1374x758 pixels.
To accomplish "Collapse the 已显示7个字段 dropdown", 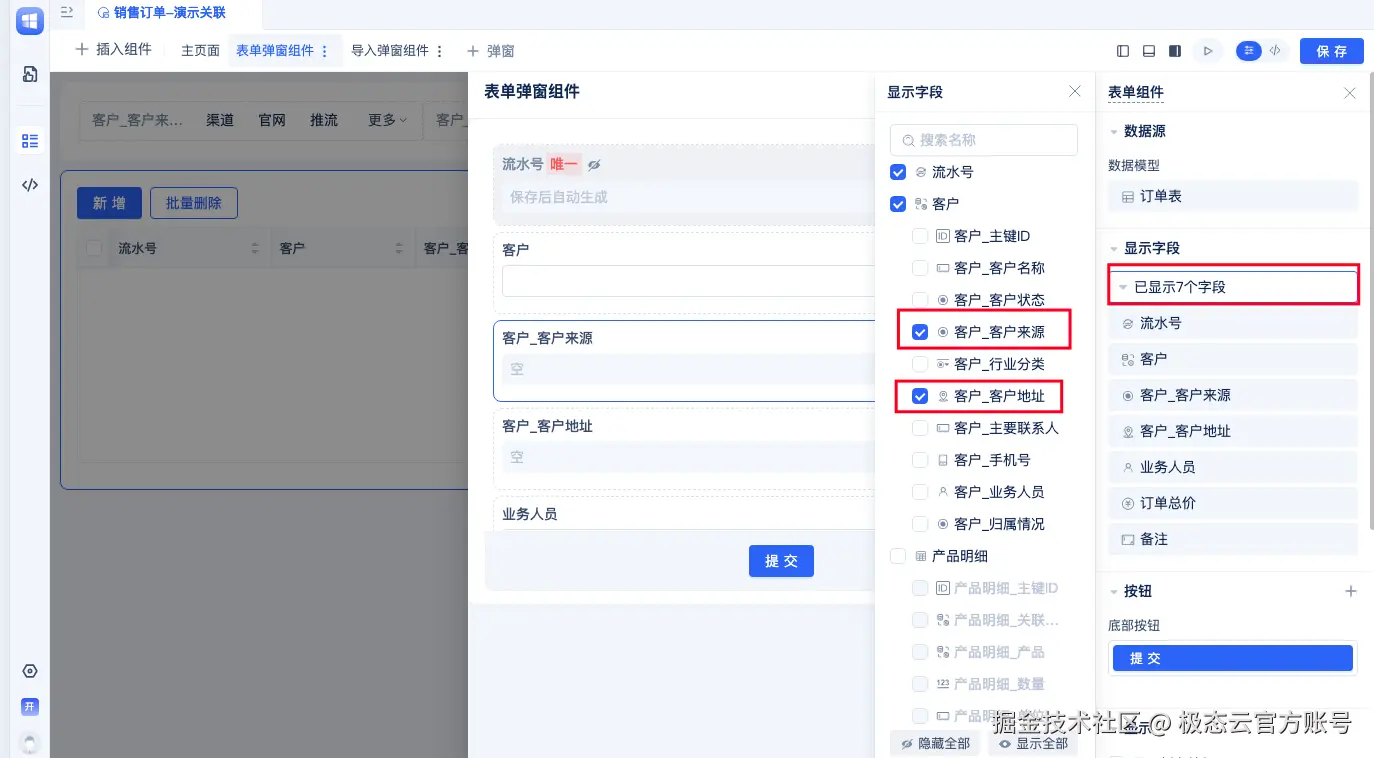I will (1123, 287).
